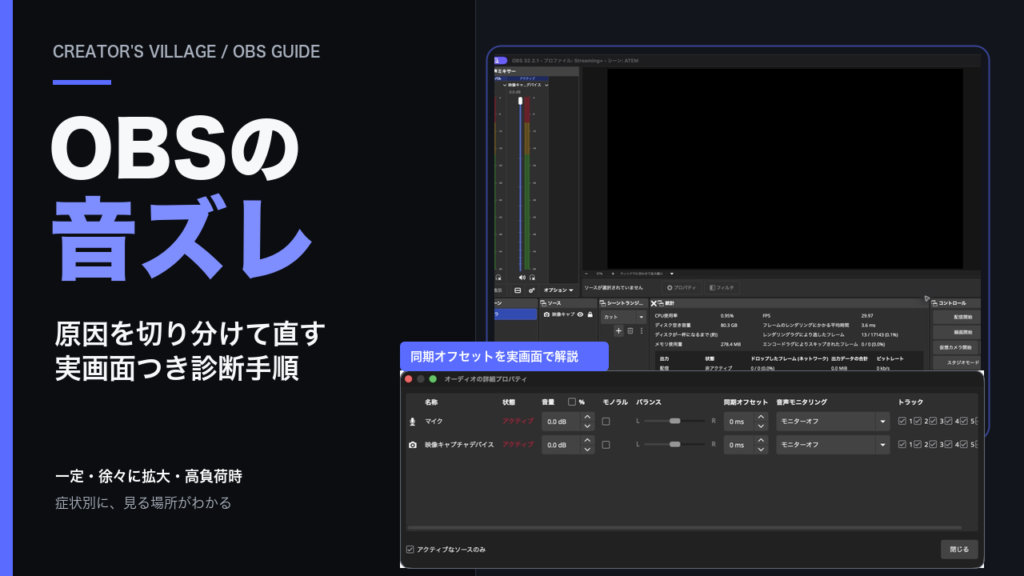Adjust 映像キャプチャデバイス balance slider handle
Image resolution: width=1024 pixels, height=576 pixels.
675,444
